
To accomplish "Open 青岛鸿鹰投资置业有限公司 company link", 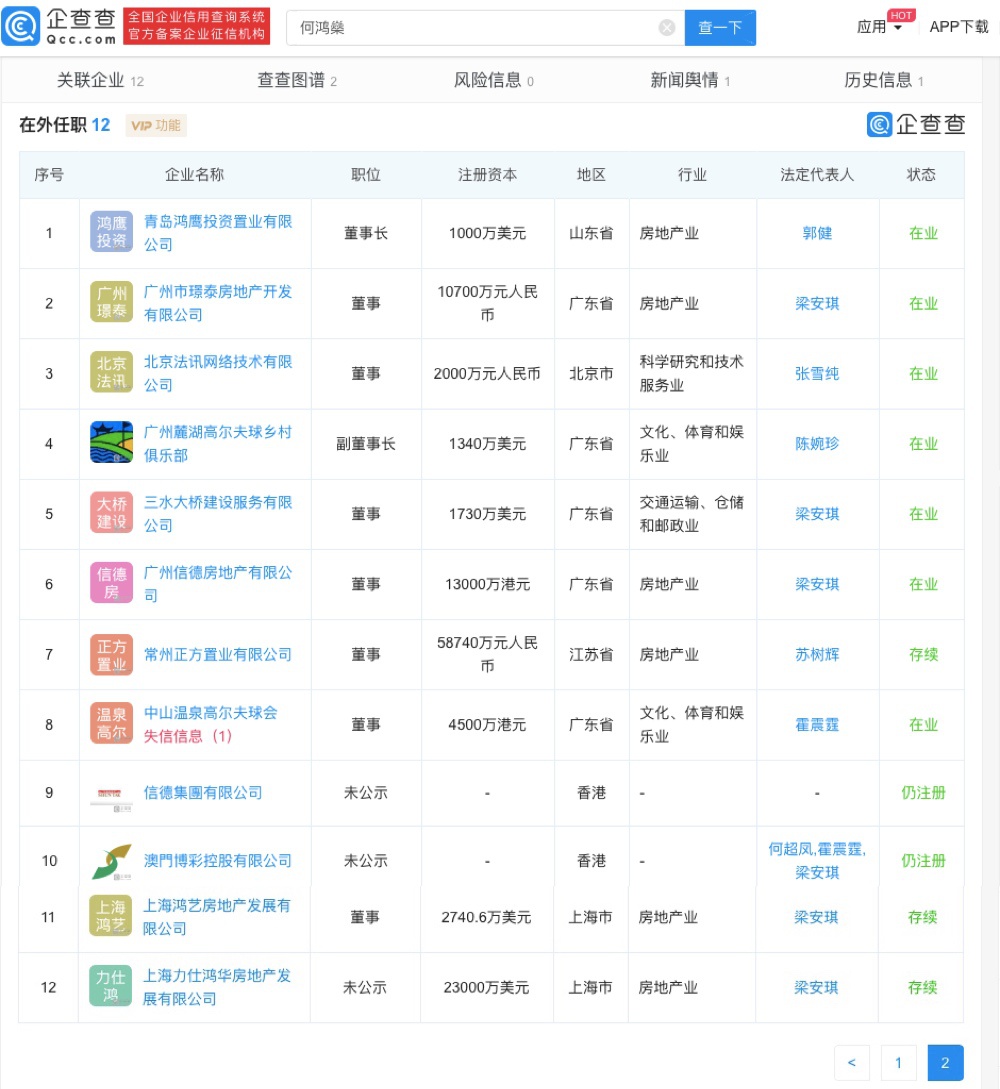I will pyautogui.click(x=217, y=233).
